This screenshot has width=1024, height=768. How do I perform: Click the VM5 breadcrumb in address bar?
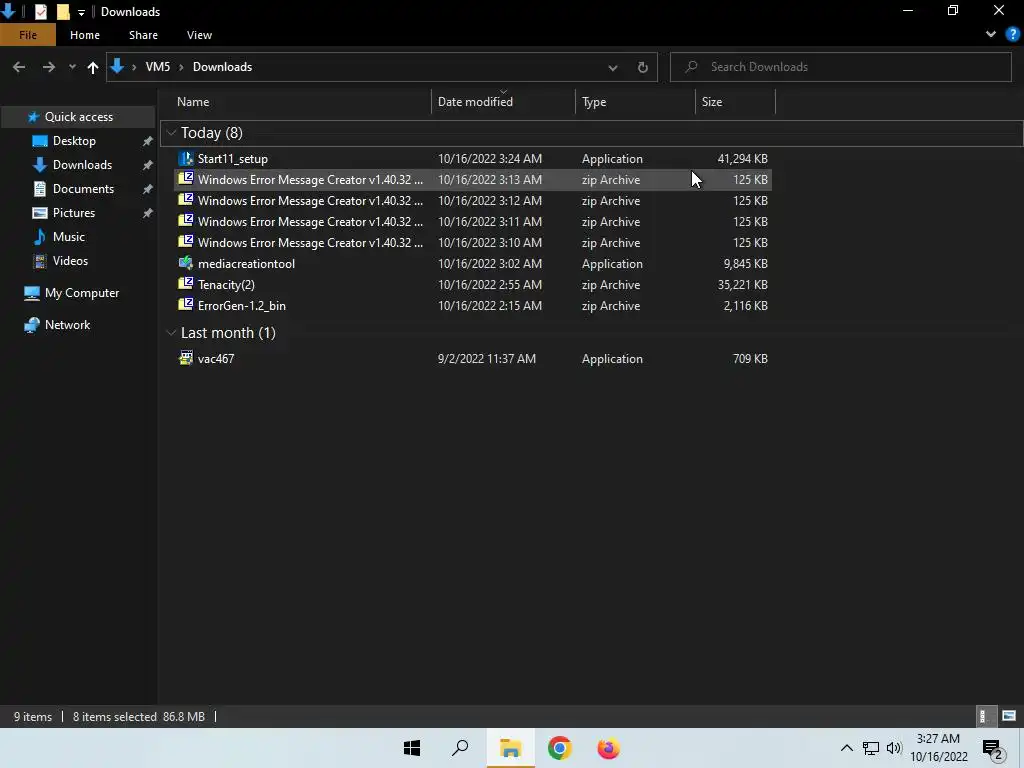157,67
